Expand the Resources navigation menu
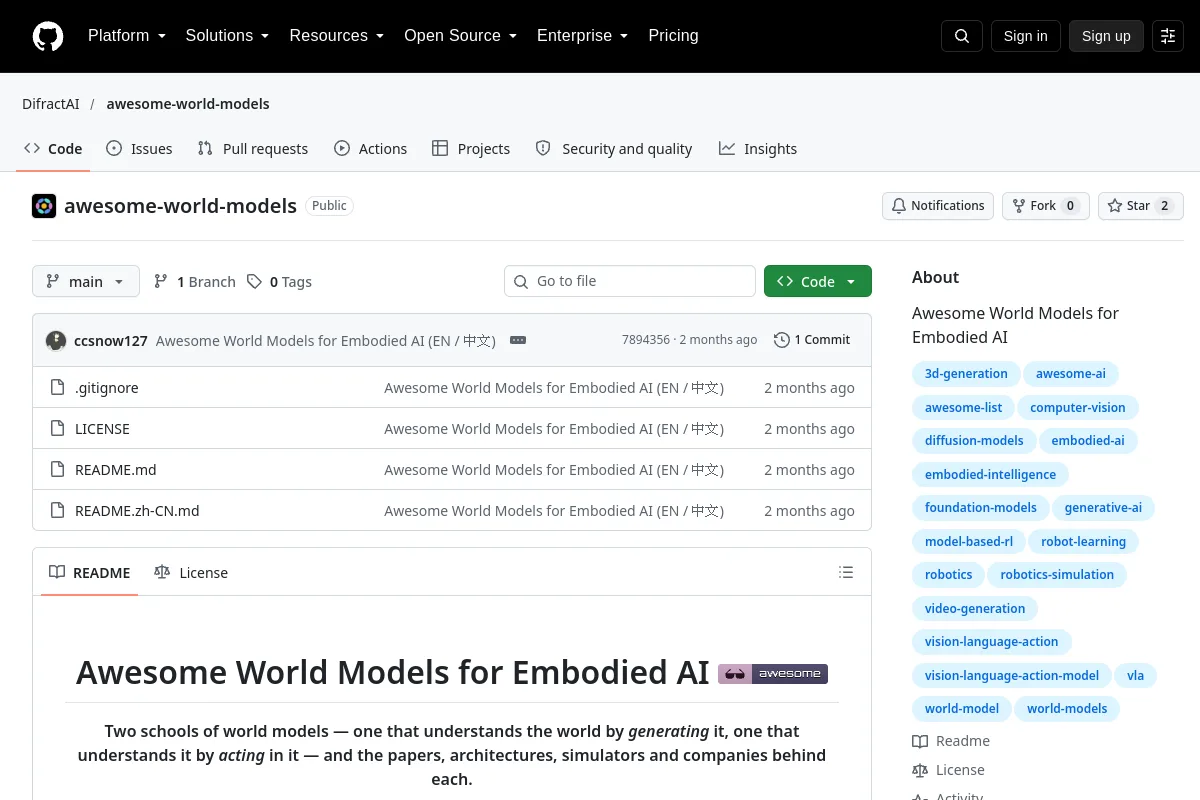The height and width of the screenshot is (800, 1200). (x=337, y=36)
